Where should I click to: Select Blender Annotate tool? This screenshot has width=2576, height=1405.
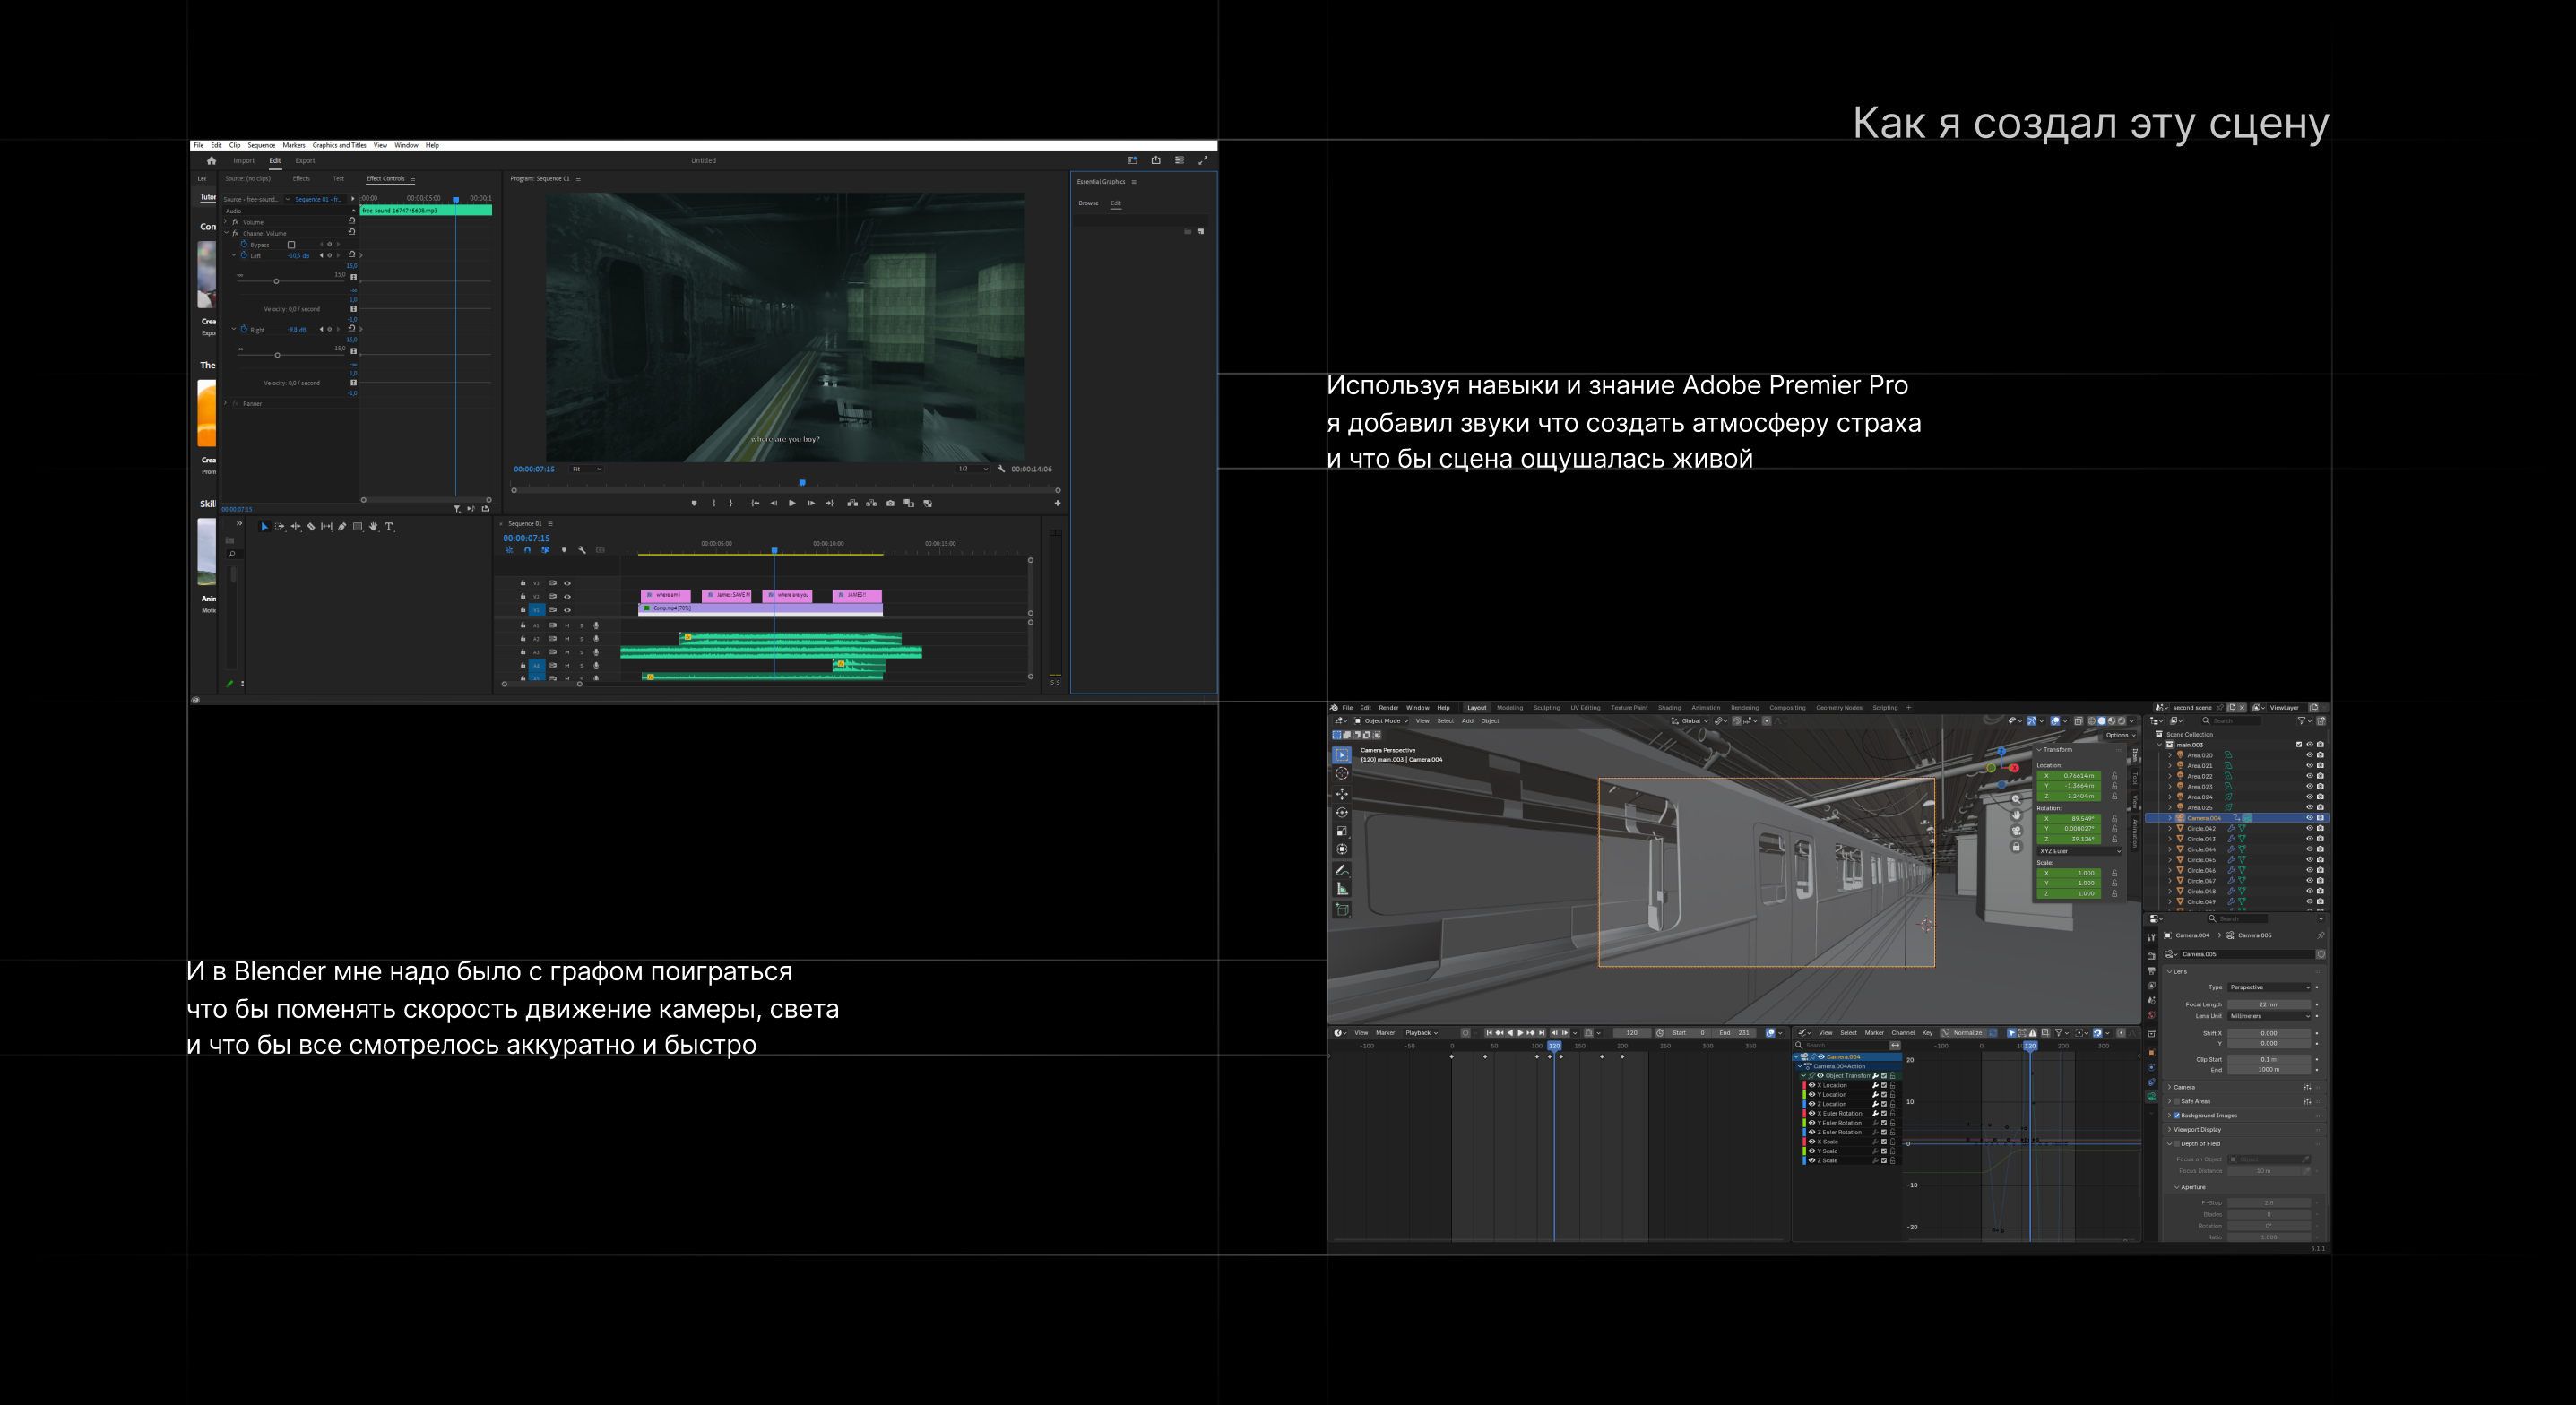[x=1342, y=870]
